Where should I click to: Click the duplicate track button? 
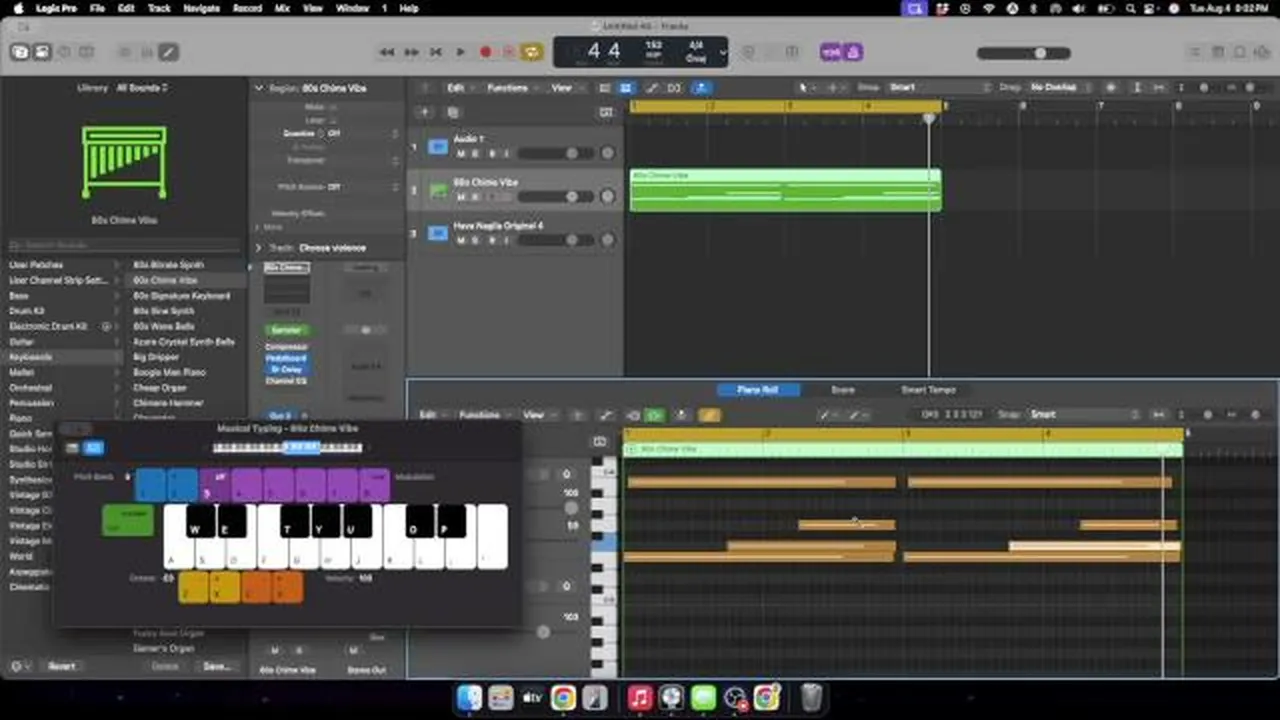pos(452,113)
